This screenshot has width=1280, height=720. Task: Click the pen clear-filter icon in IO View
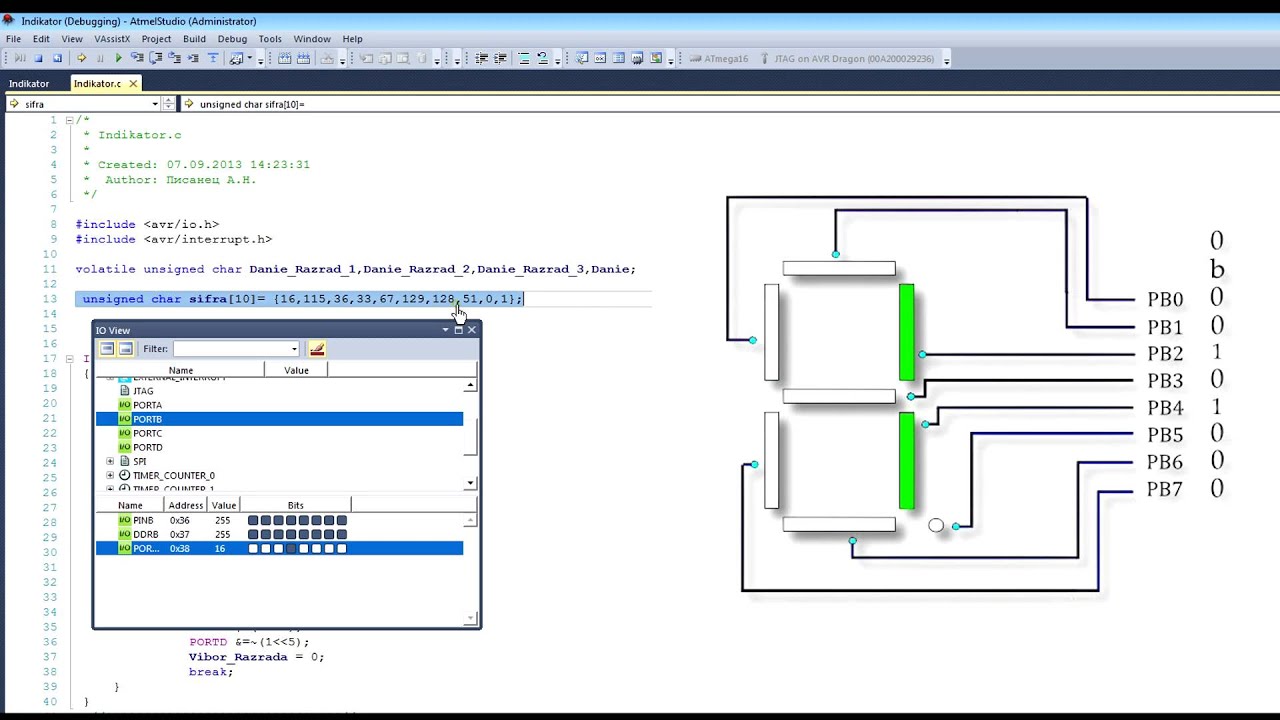click(317, 349)
